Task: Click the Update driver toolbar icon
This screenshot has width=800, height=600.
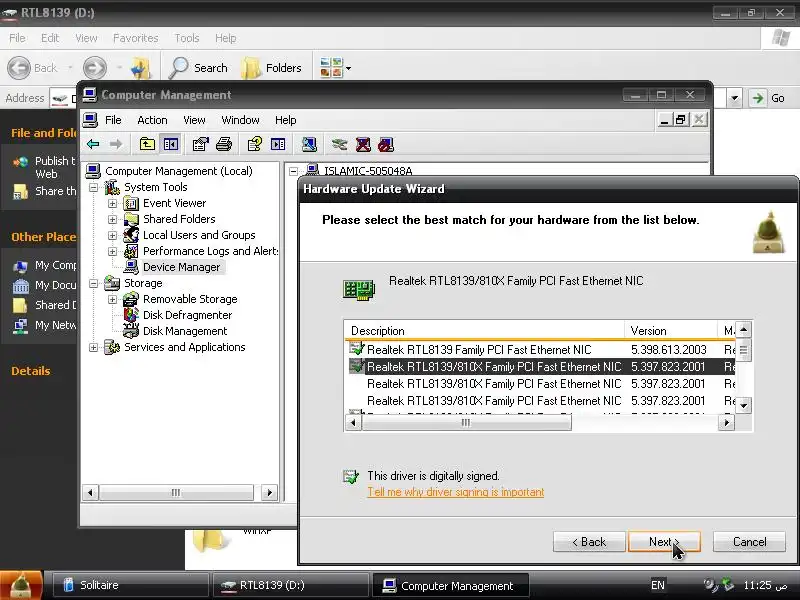Action: (x=339, y=144)
